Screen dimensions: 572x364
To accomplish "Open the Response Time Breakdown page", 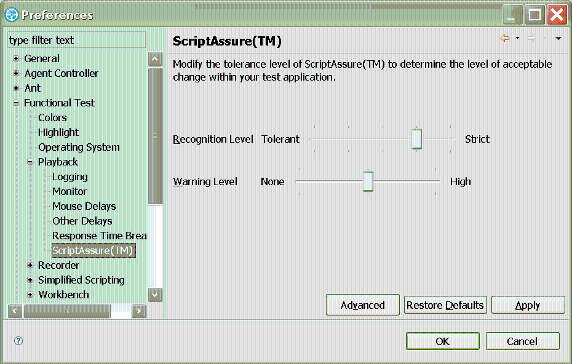I will pyautogui.click(x=99, y=236).
